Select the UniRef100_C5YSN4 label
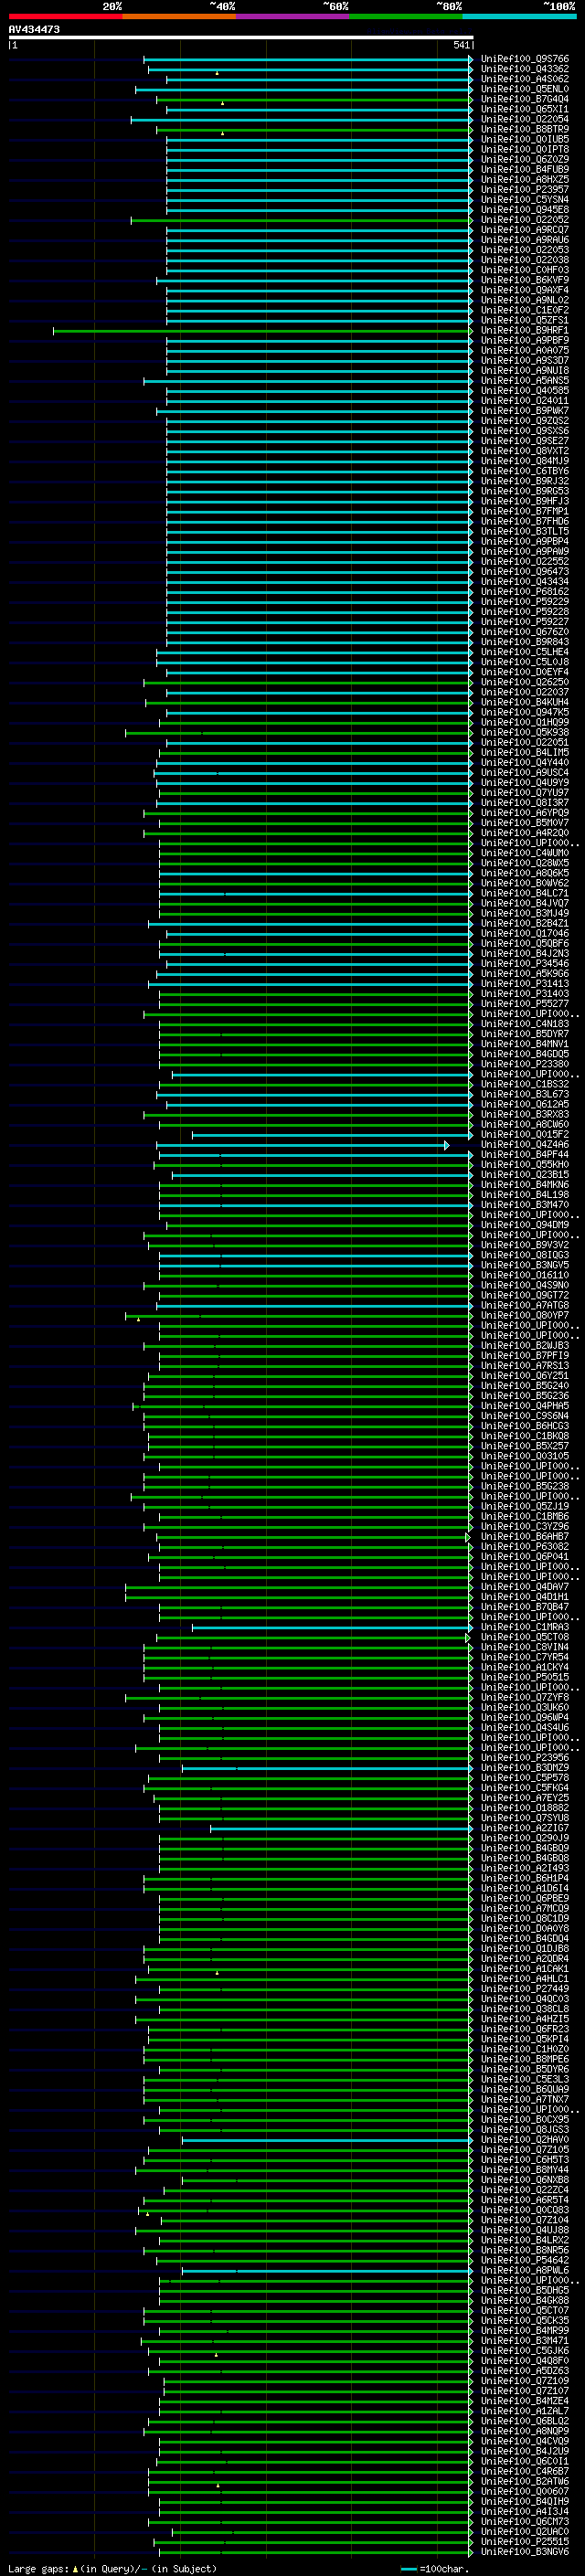Screen dimensions: 585x2576 point(525,200)
